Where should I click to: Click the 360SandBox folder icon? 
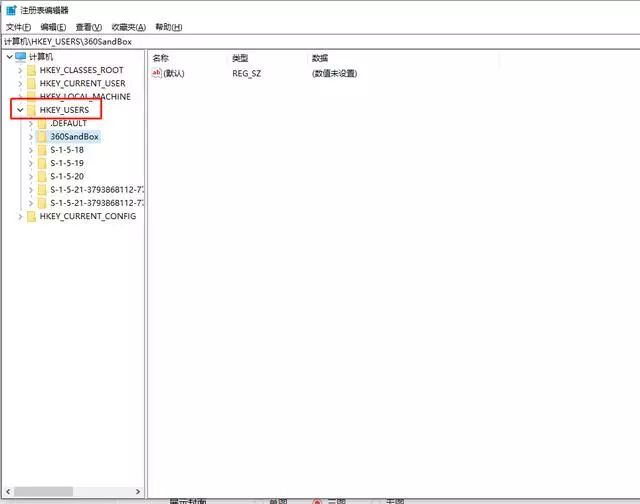point(42,137)
